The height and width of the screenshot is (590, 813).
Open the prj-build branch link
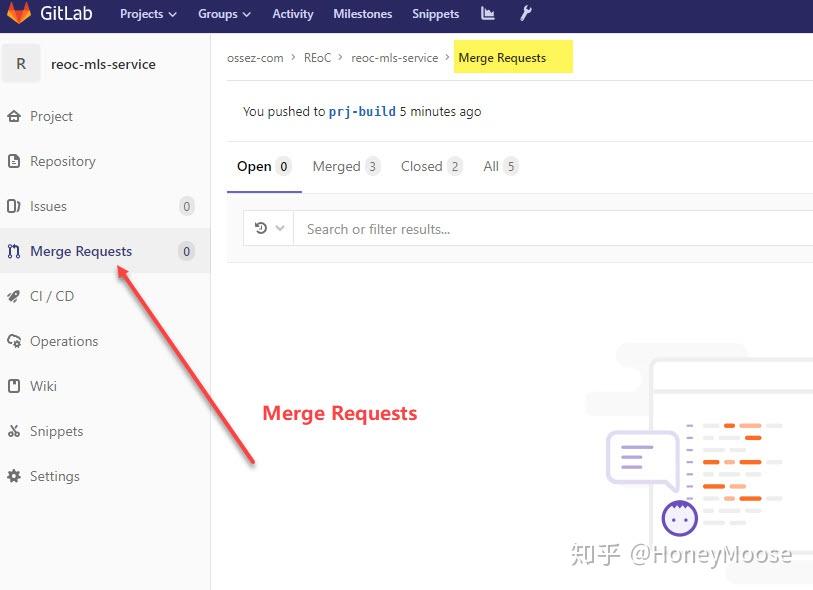pos(363,112)
